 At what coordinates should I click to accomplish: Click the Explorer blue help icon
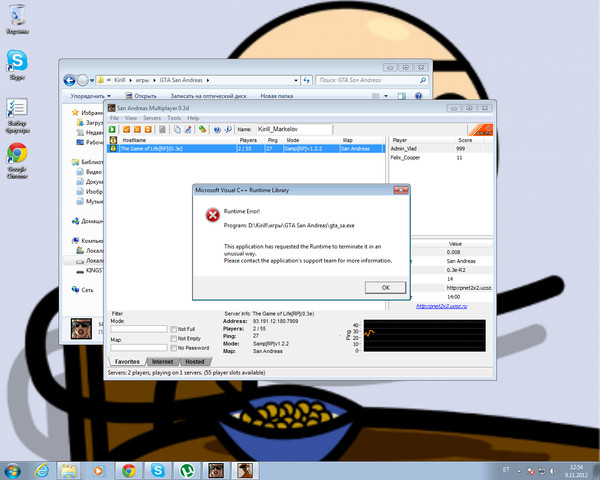click(x=419, y=96)
